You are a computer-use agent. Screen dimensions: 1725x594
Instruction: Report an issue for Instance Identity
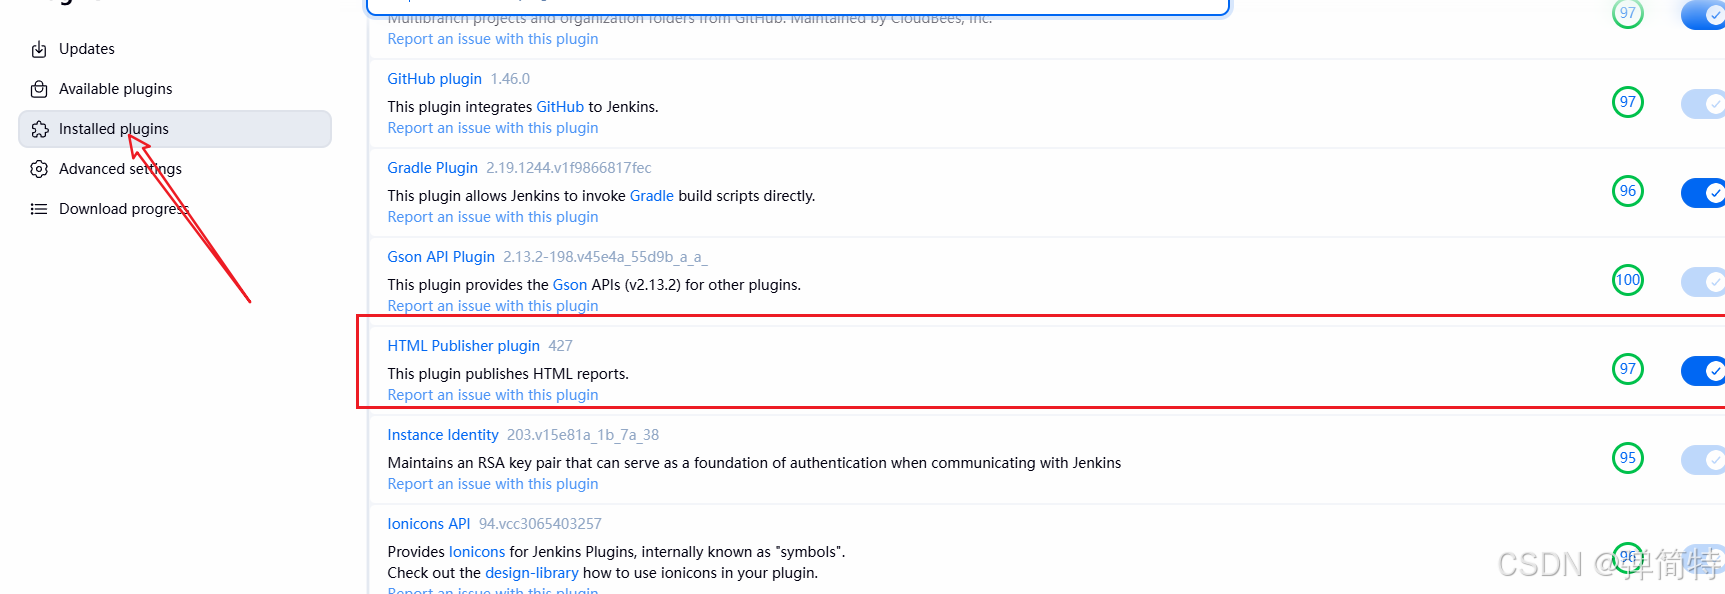493,484
